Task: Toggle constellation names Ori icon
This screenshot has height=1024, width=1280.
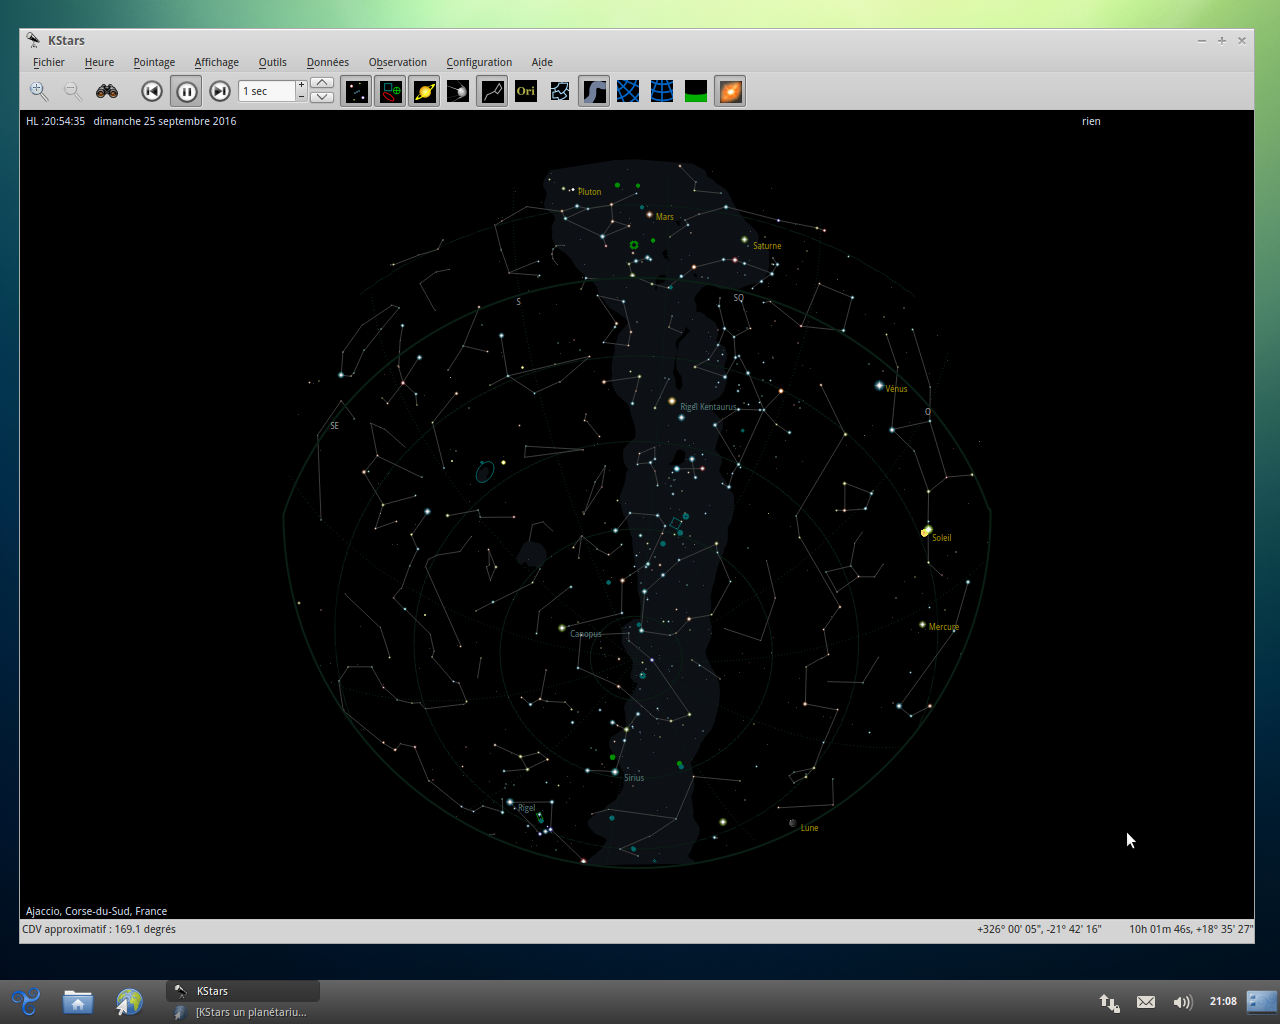Action: tap(526, 91)
